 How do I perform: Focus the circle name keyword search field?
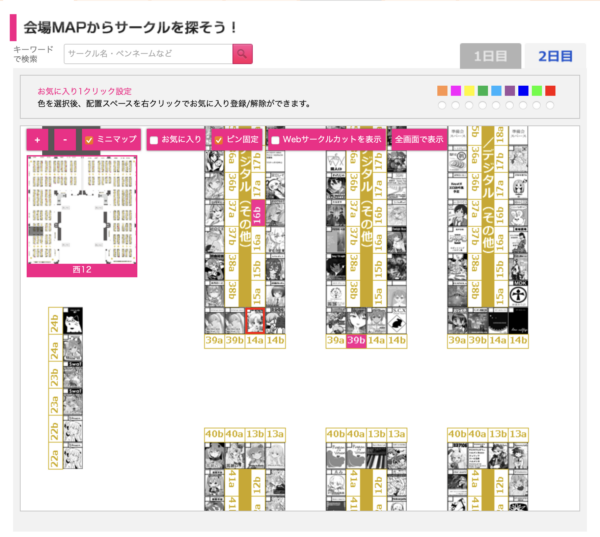click(148, 54)
